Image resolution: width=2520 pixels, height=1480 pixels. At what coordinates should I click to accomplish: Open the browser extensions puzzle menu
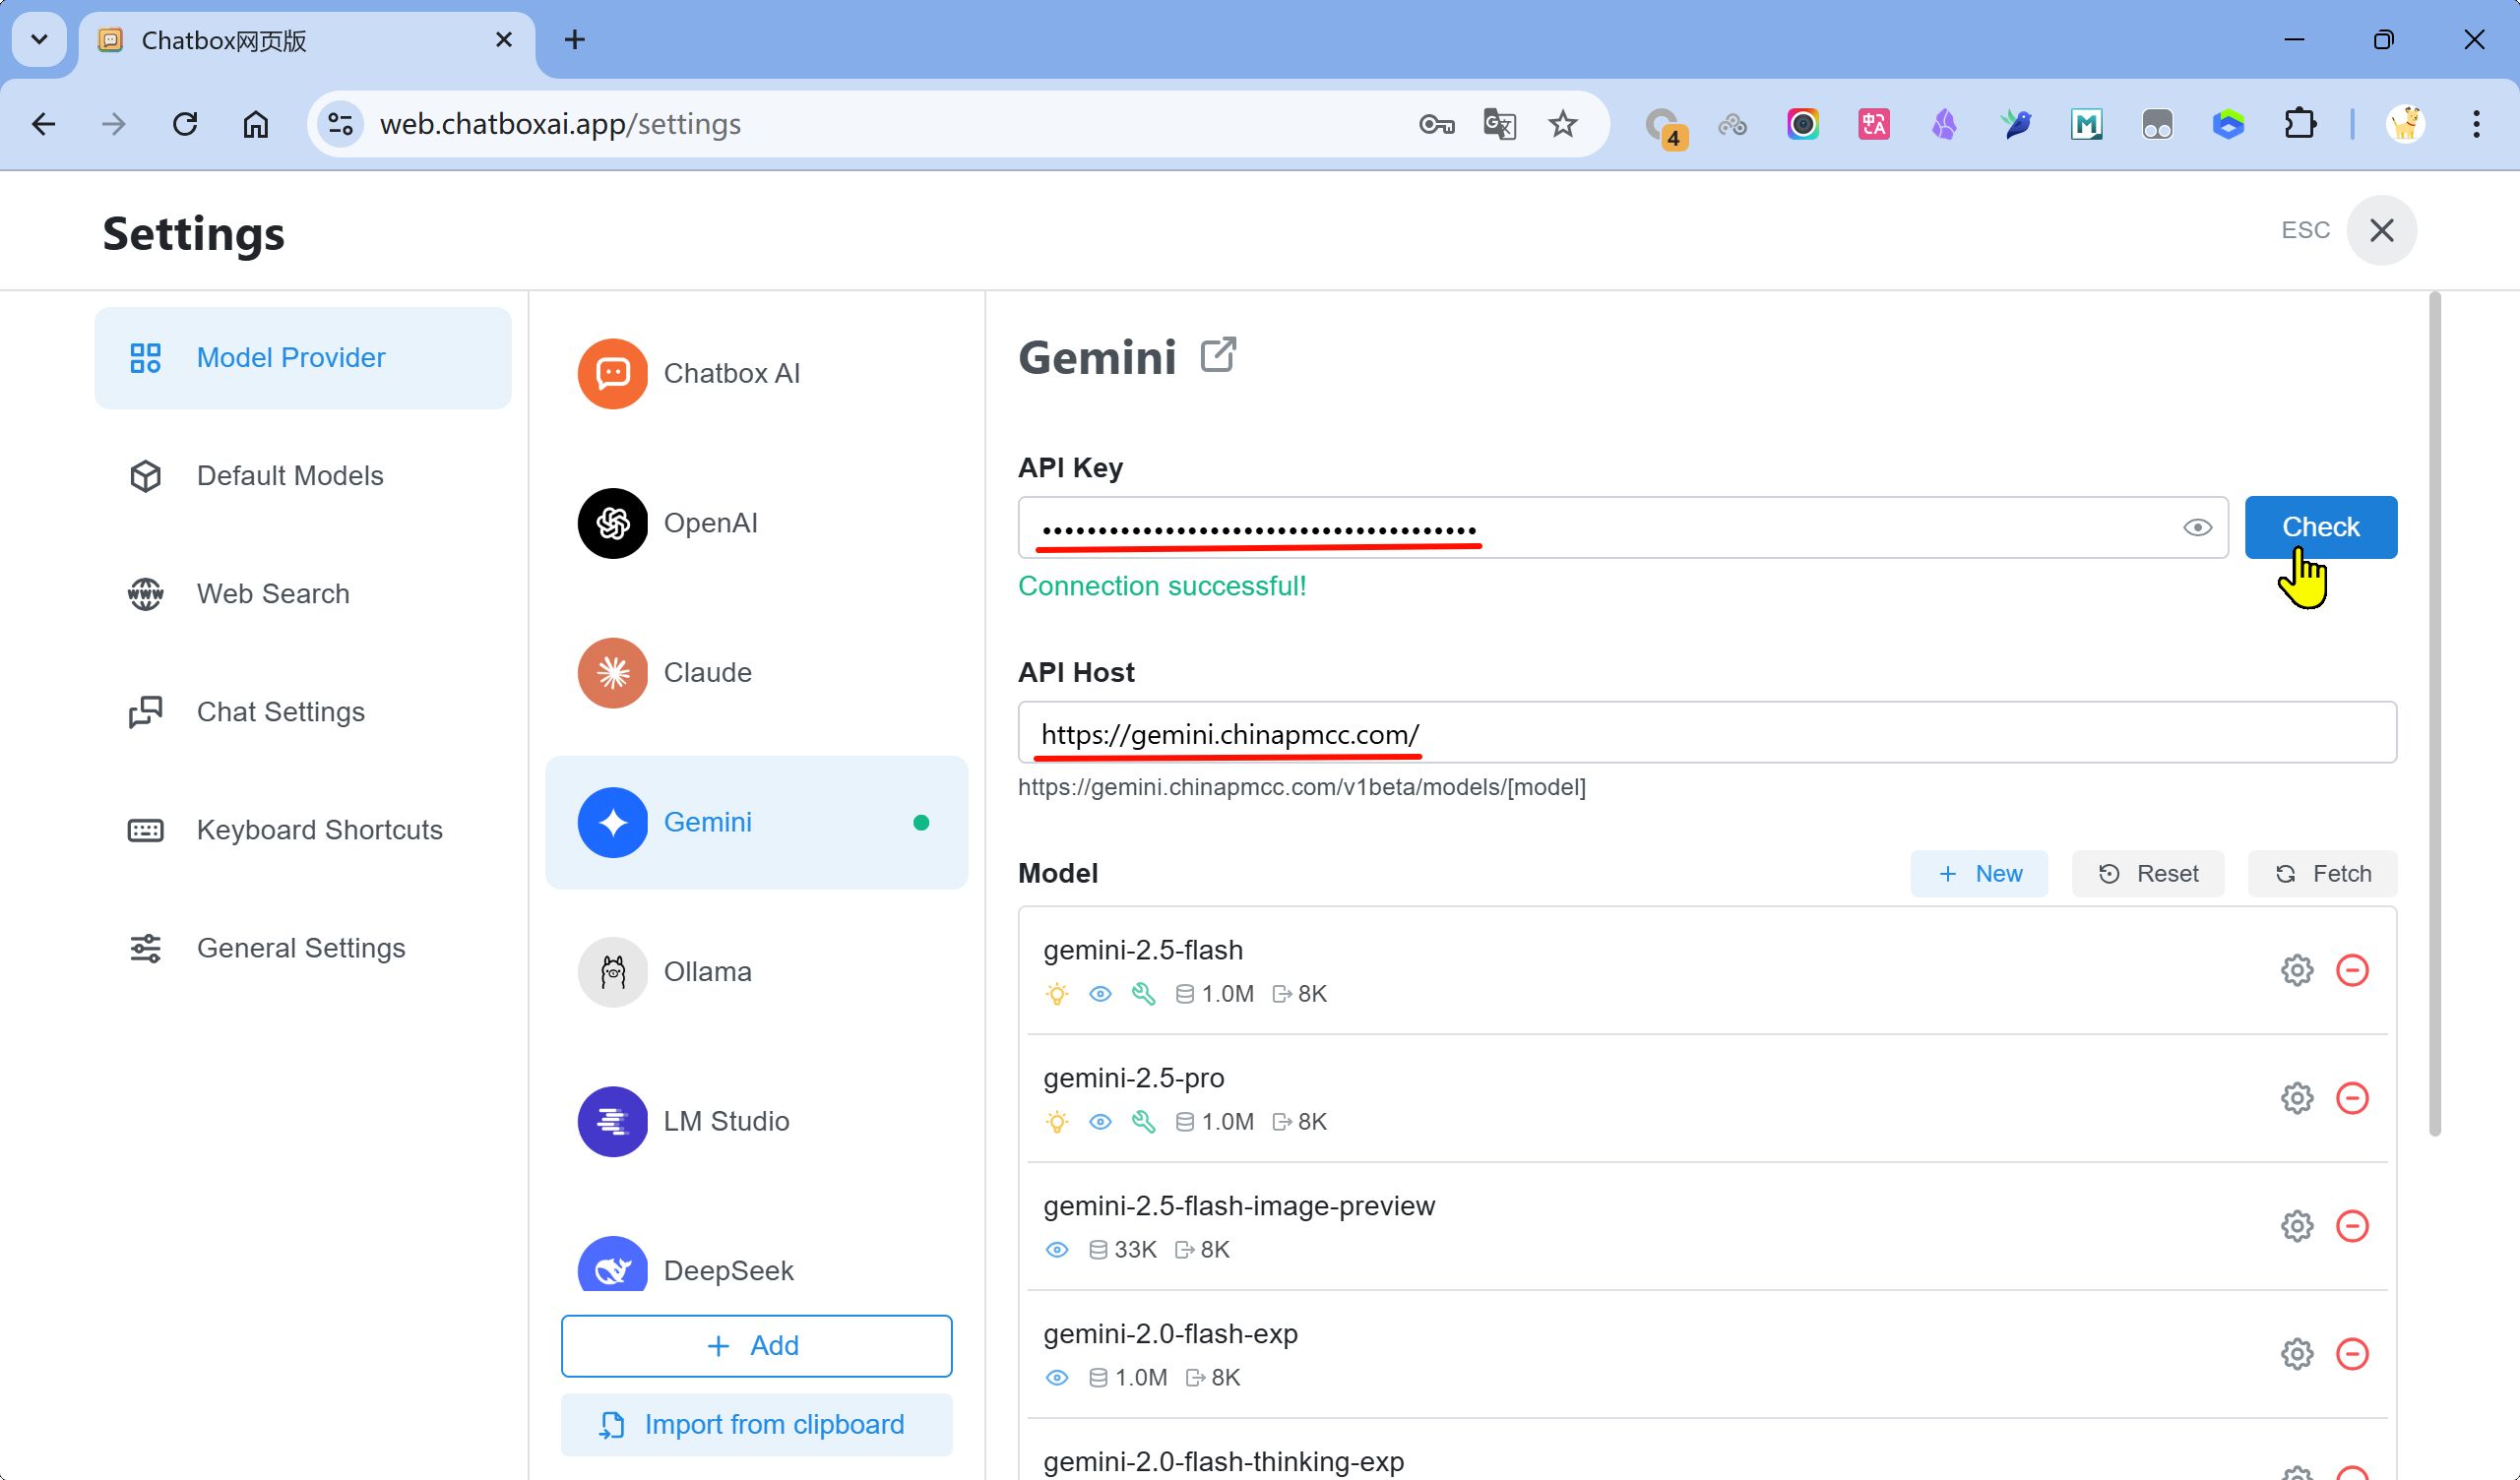2300,124
